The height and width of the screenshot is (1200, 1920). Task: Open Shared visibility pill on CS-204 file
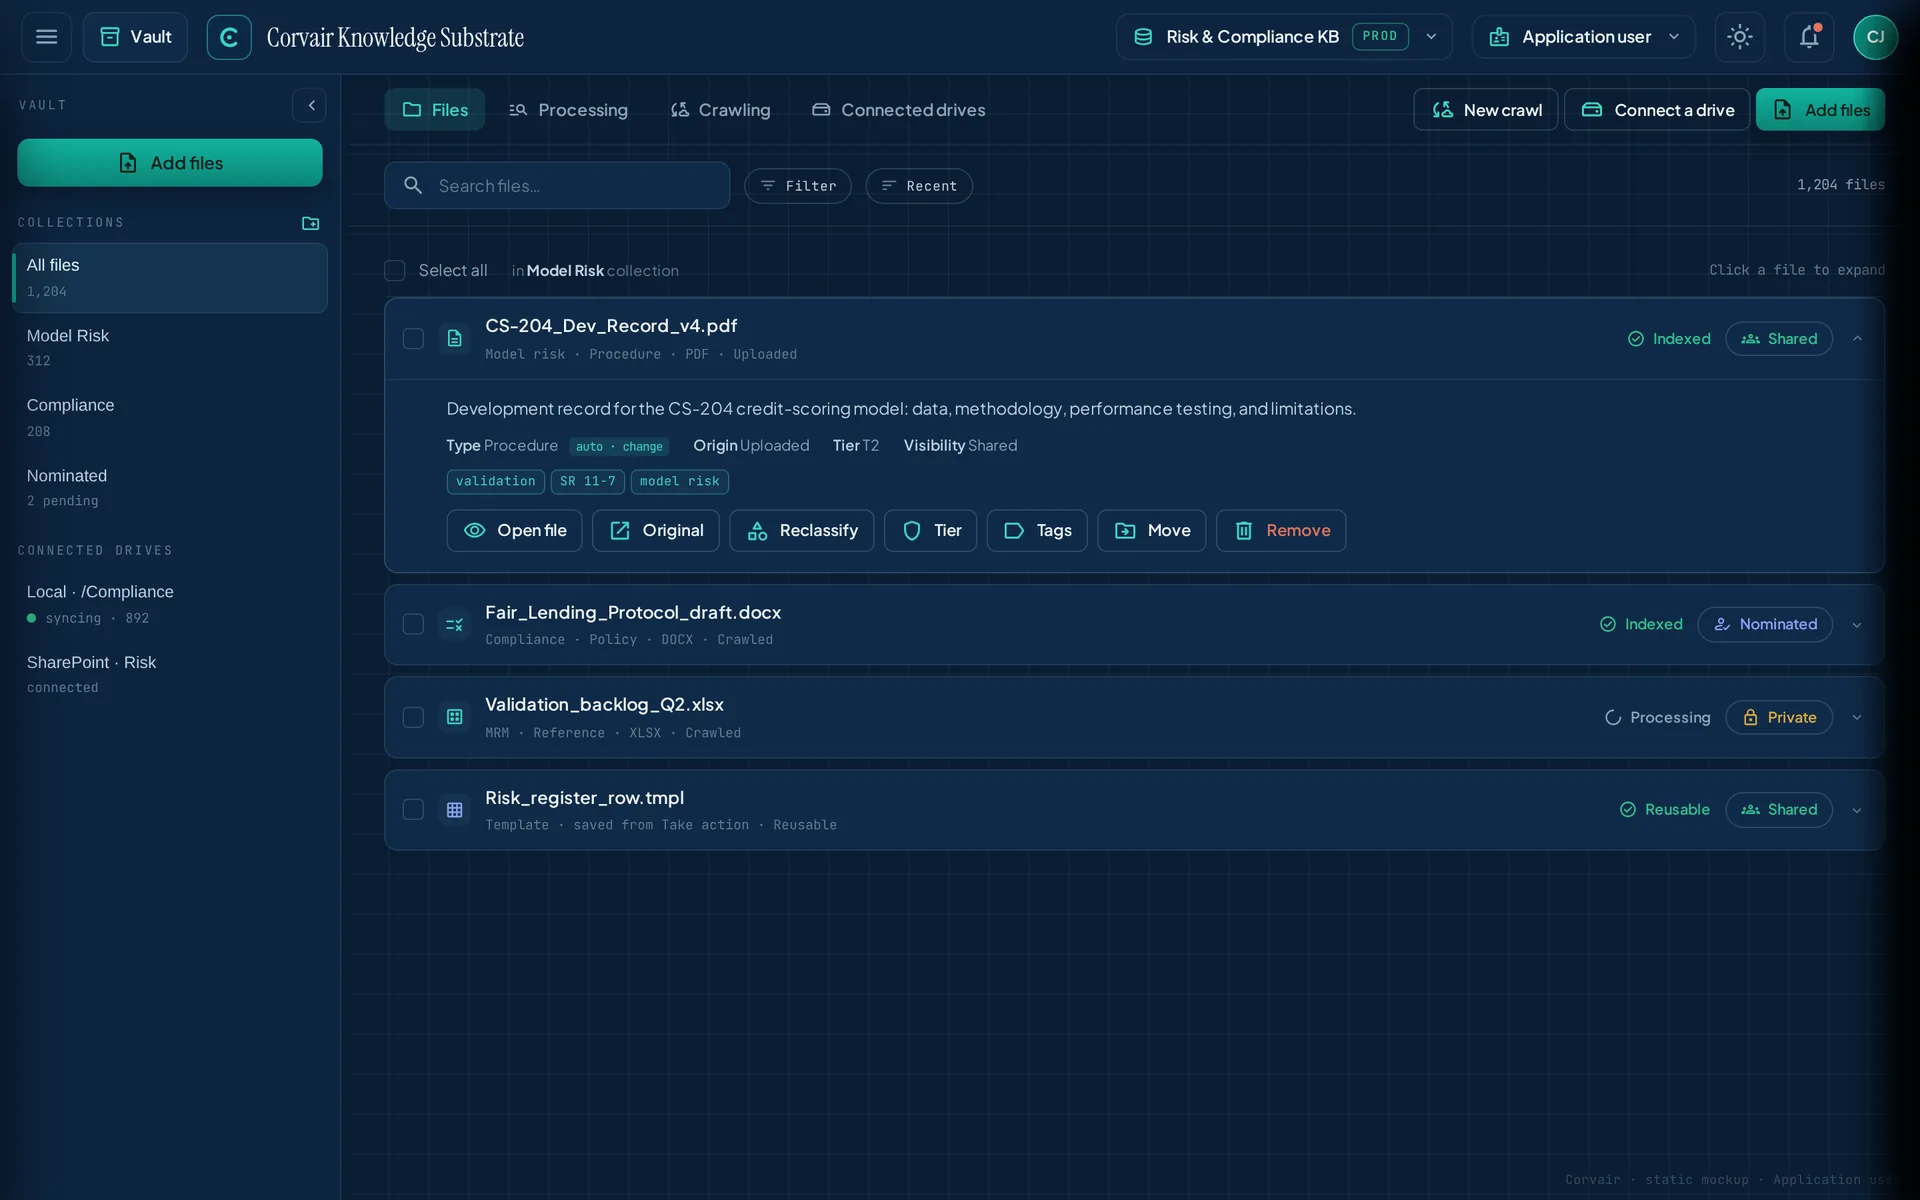[x=1779, y=339]
